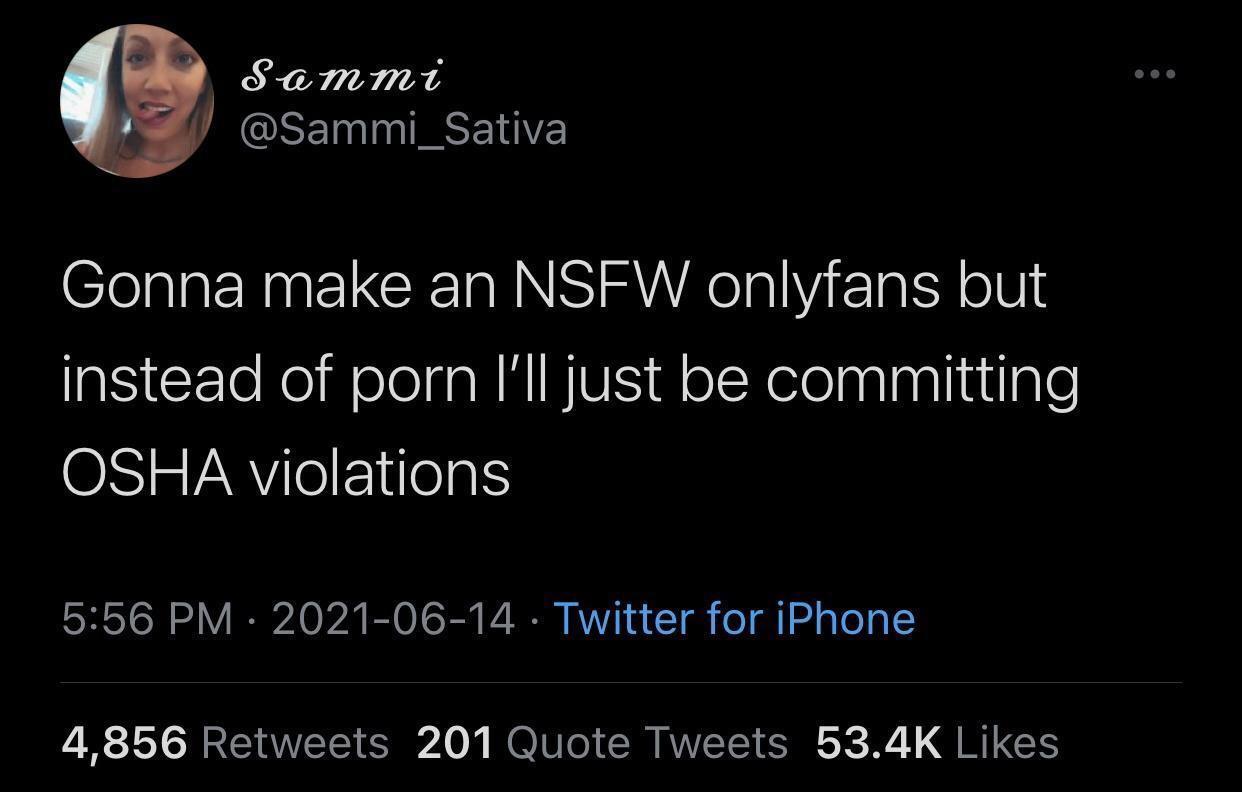View the Likes label
This screenshot has width=1242, height=792.
[x=1007, y=743]
